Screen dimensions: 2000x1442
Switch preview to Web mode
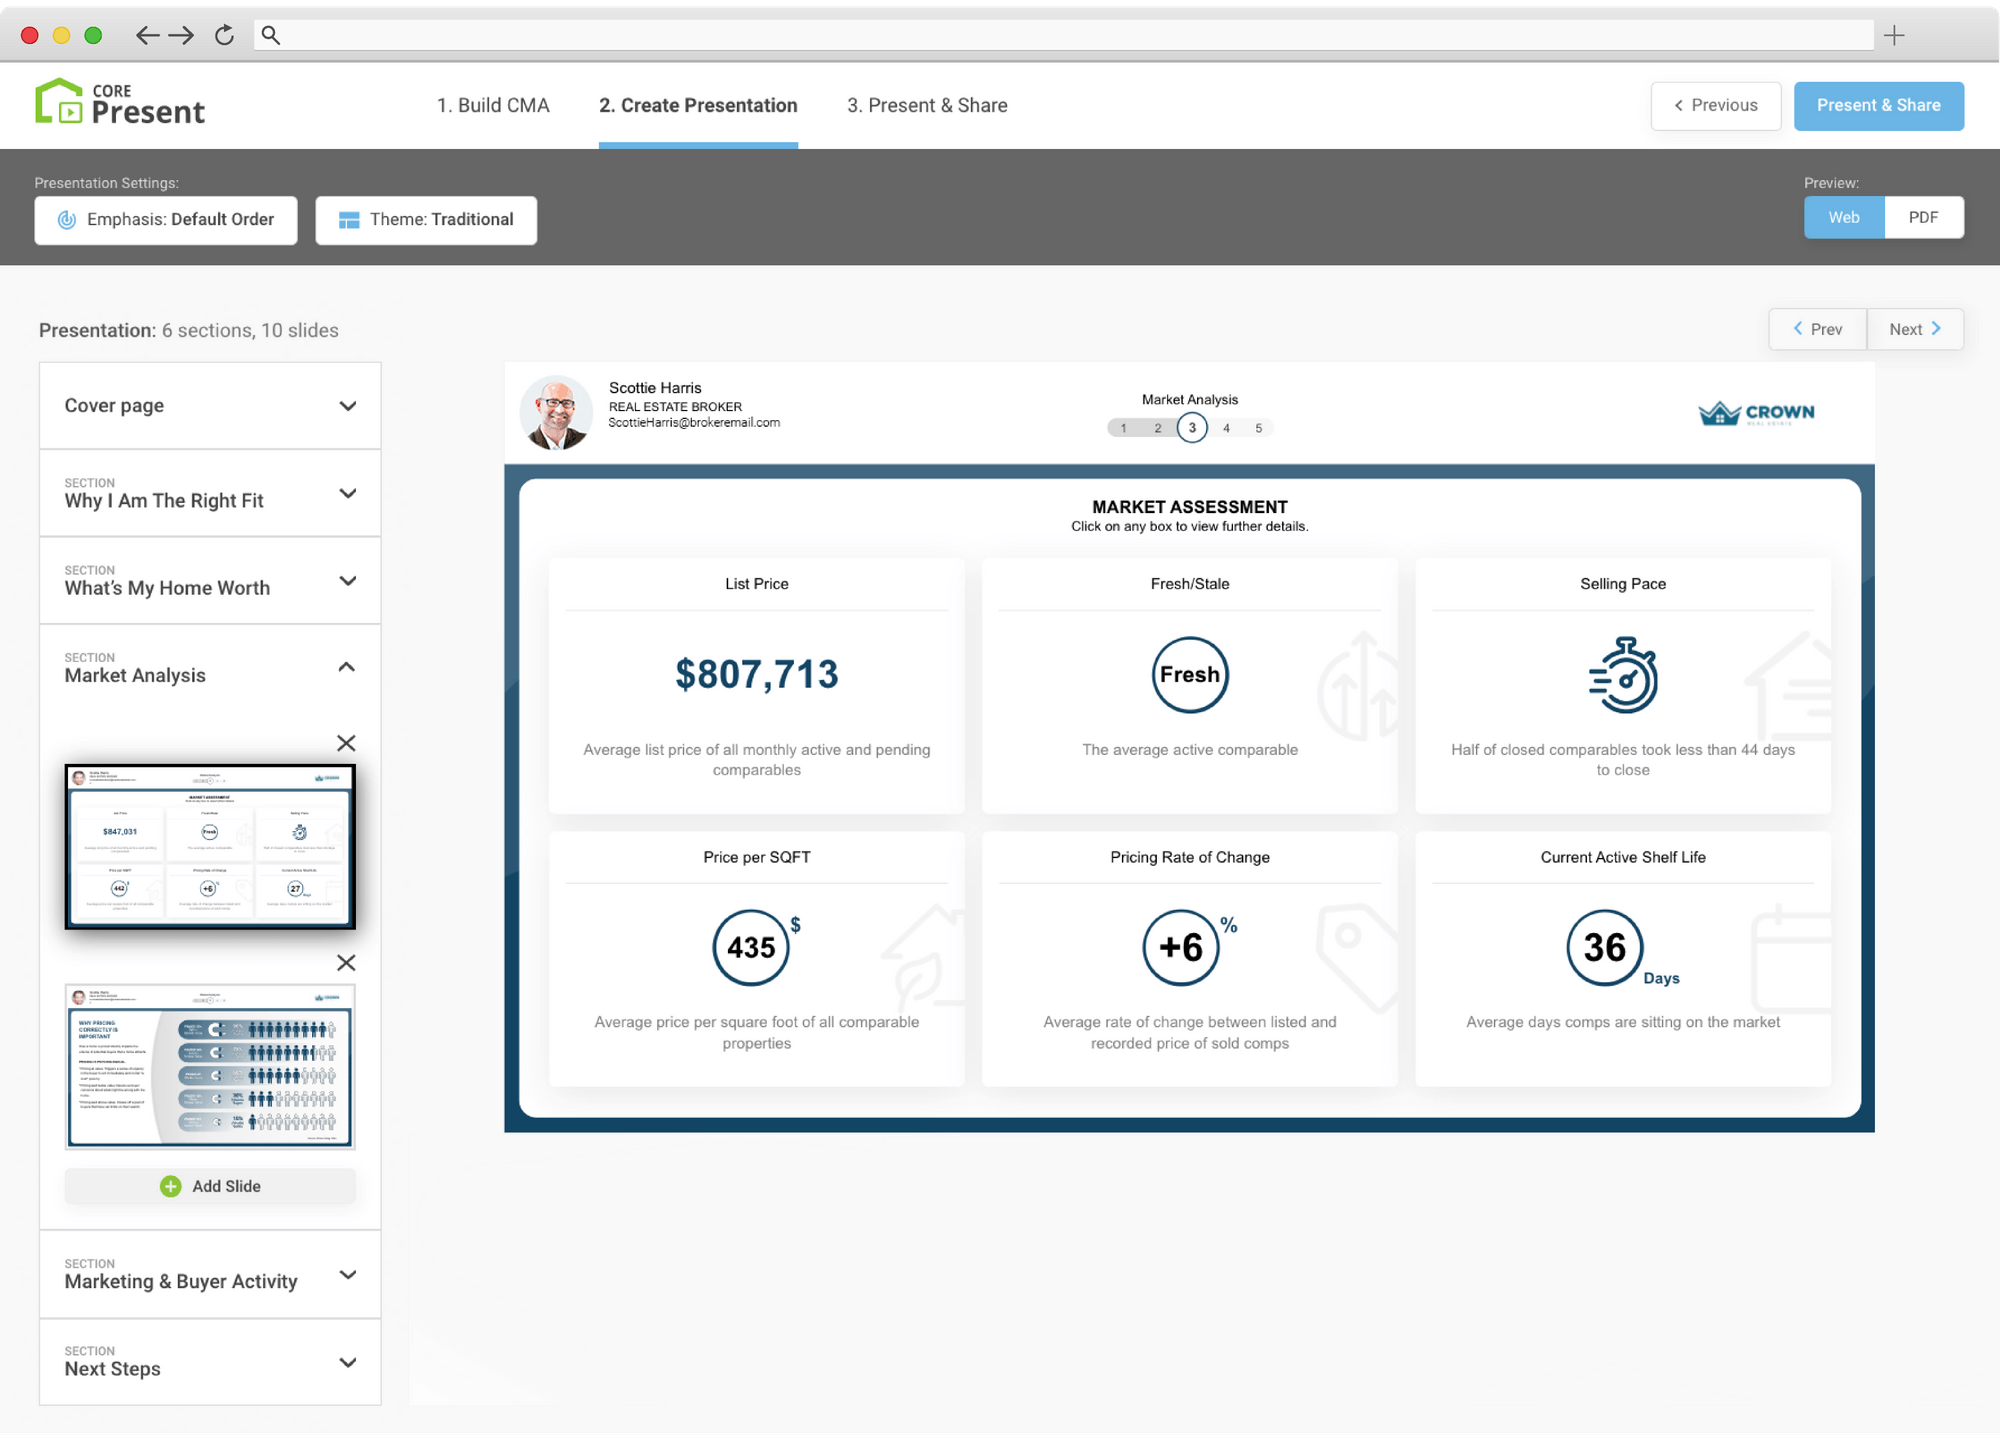(1843, 217)
